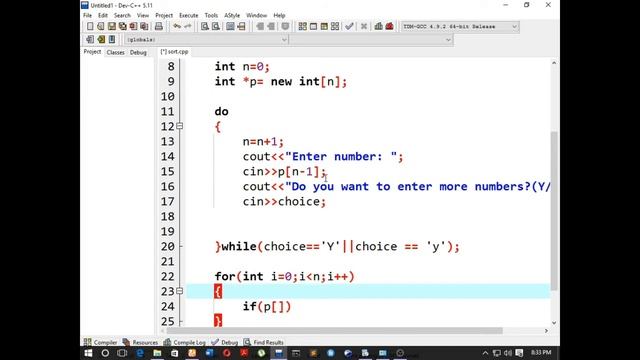Open Microsoft Edge from the taskbar
This screenshot has height=360, width=640.
(x=140, y=353)
